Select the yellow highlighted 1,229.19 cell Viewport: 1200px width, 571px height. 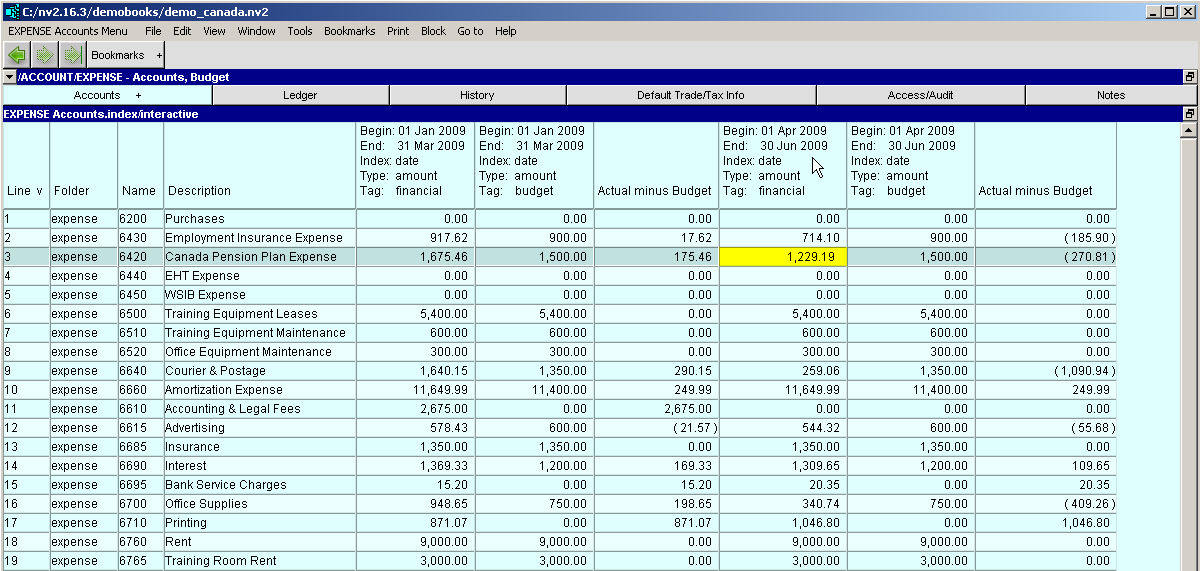[782, 257]
